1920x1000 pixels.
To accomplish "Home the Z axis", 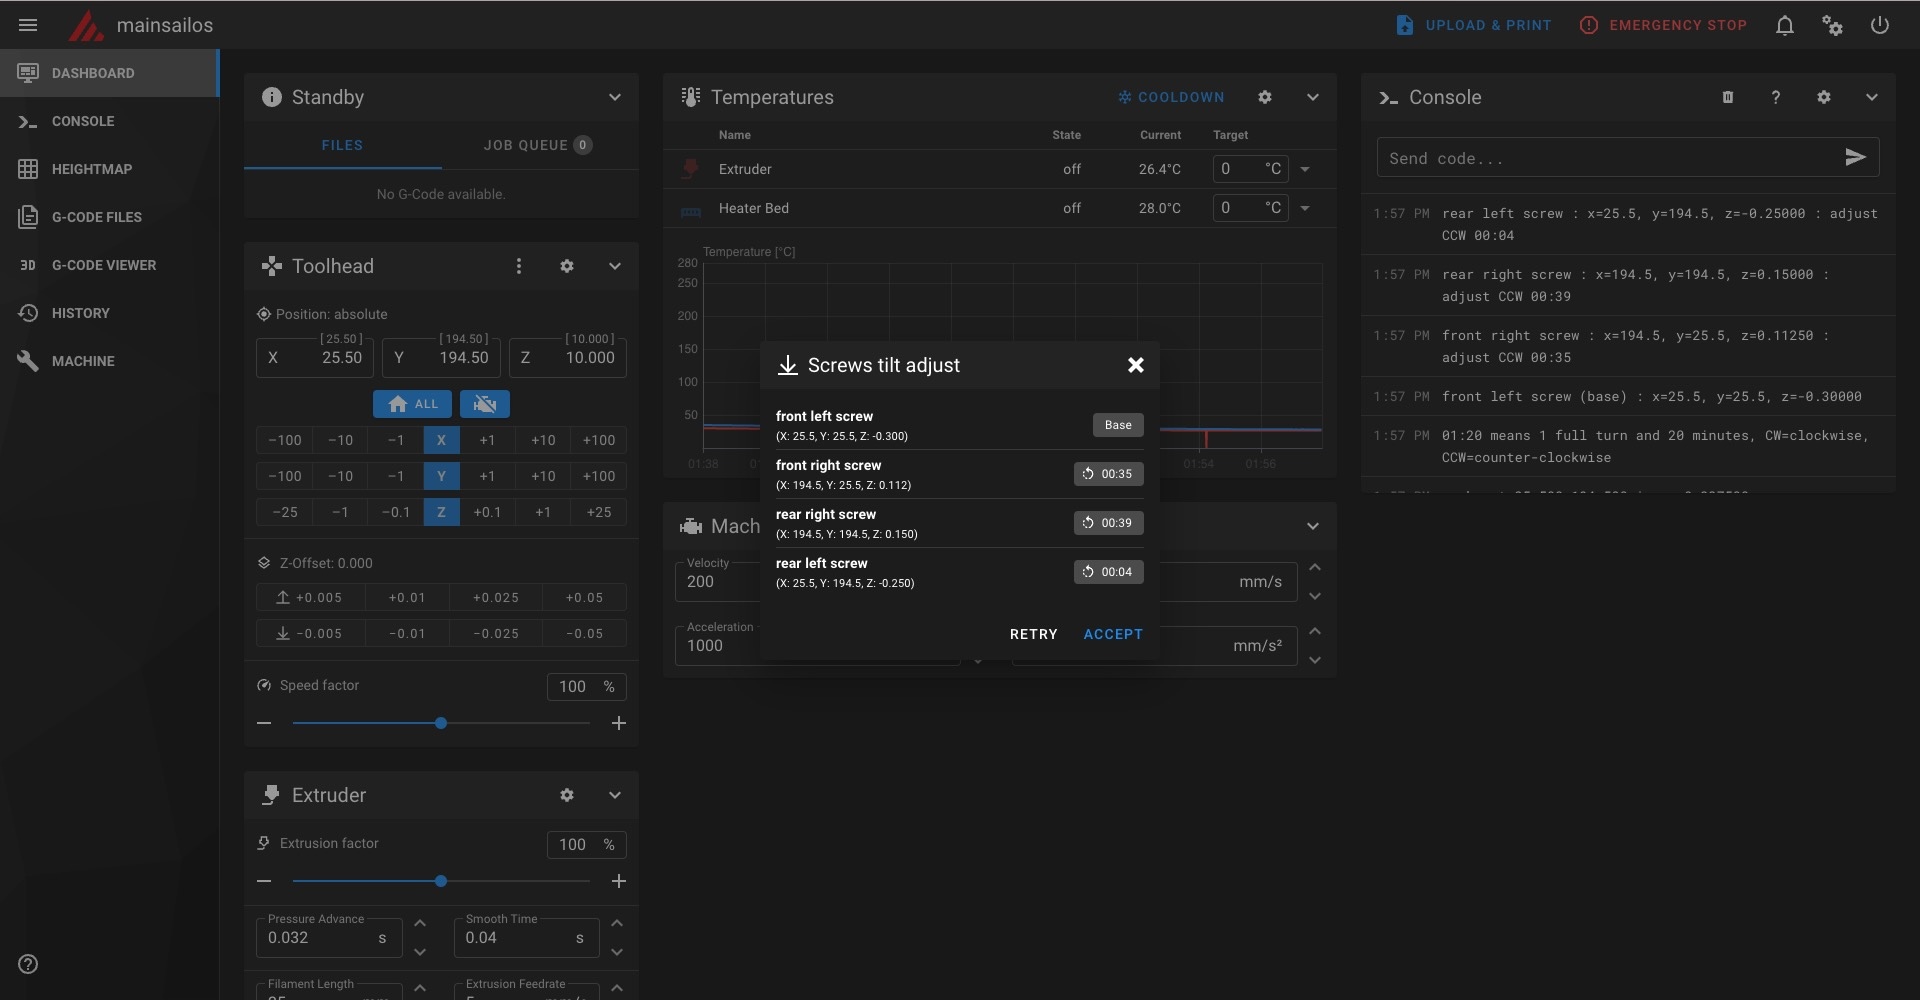I will 441,512.
